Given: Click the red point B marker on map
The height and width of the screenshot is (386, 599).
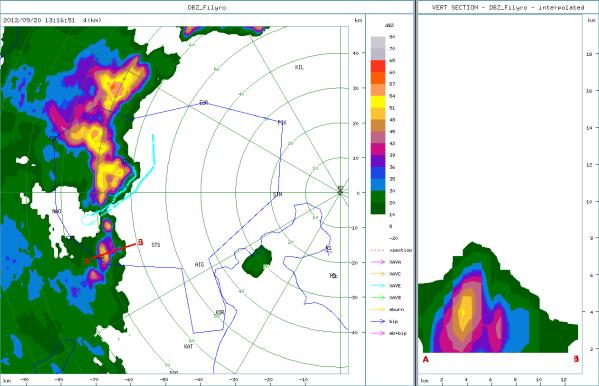Looking at the screenshot, I should (140, 242).
